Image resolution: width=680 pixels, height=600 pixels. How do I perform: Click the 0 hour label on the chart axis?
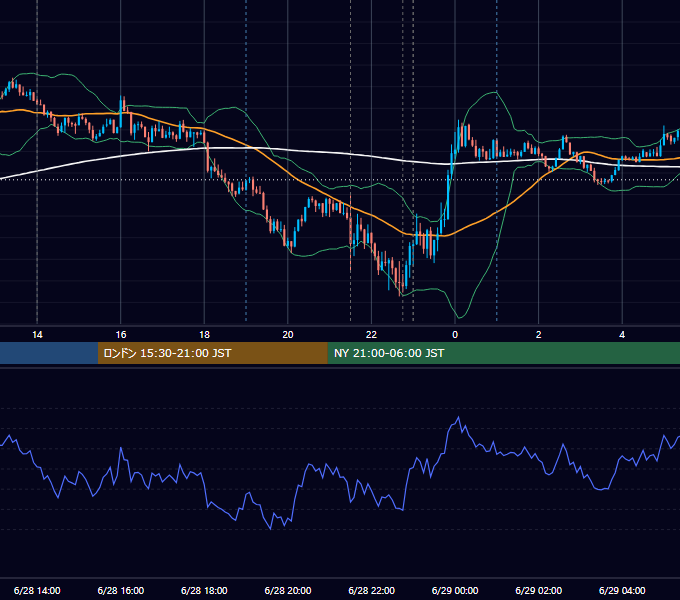pos(455,335)
